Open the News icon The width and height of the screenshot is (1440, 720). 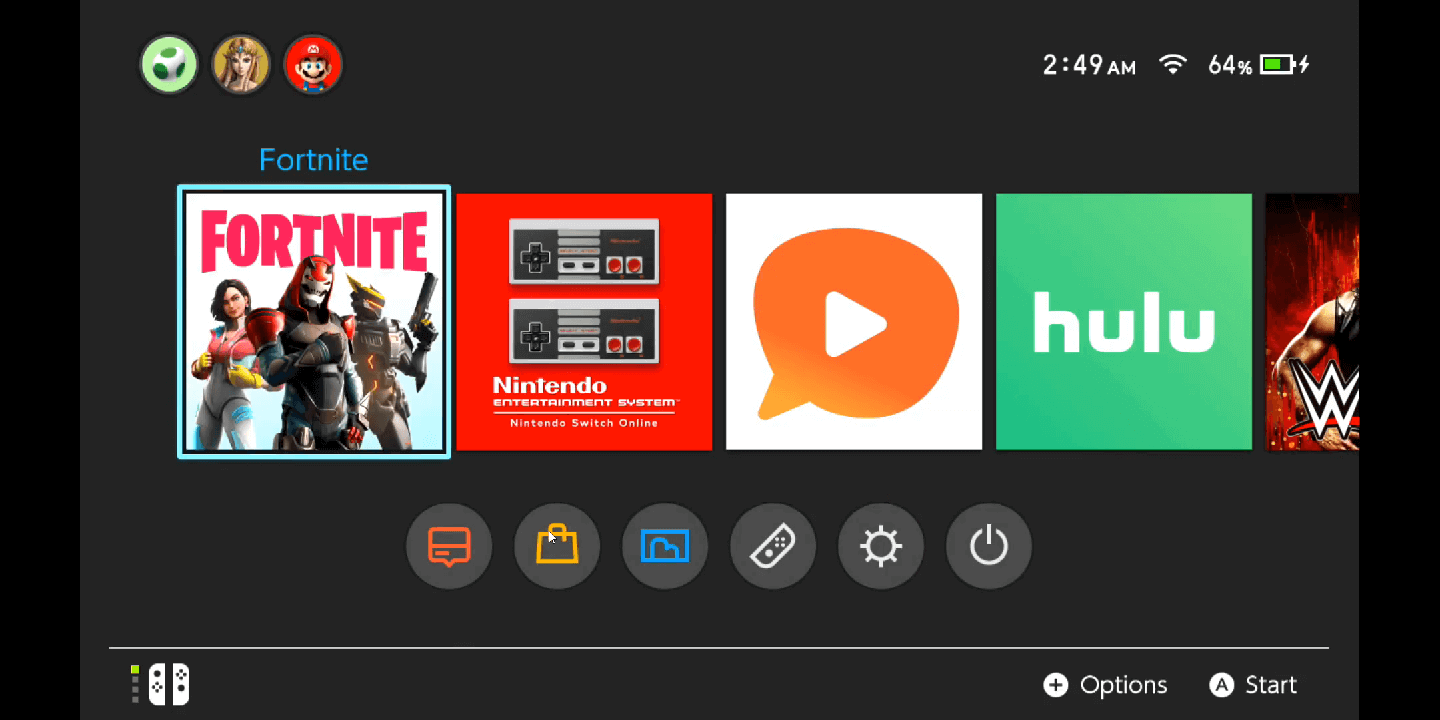(x=449, y=546)
